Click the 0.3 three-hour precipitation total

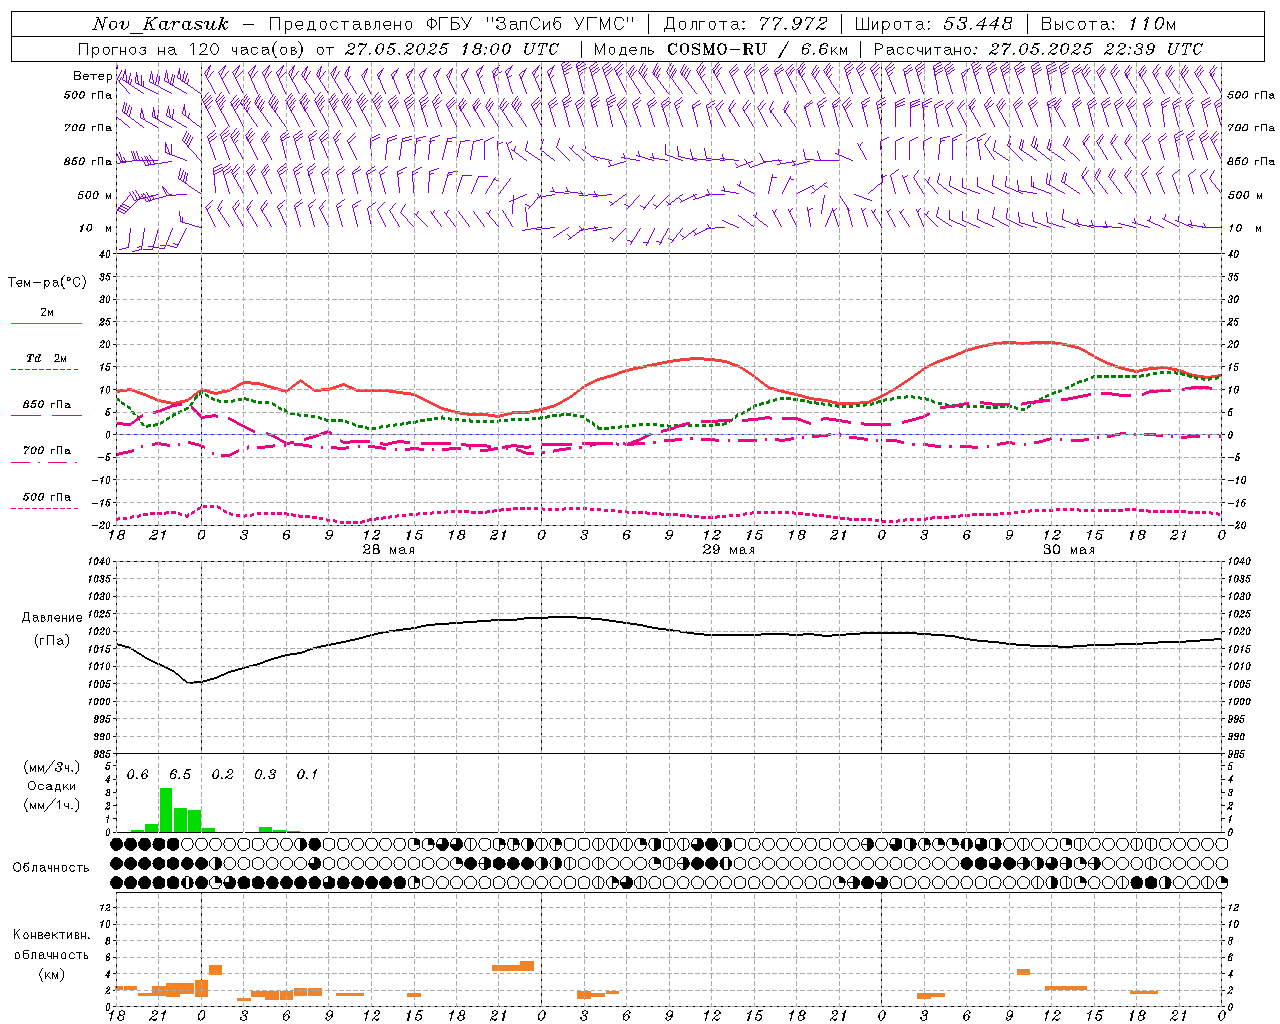[x=265, y=775]
